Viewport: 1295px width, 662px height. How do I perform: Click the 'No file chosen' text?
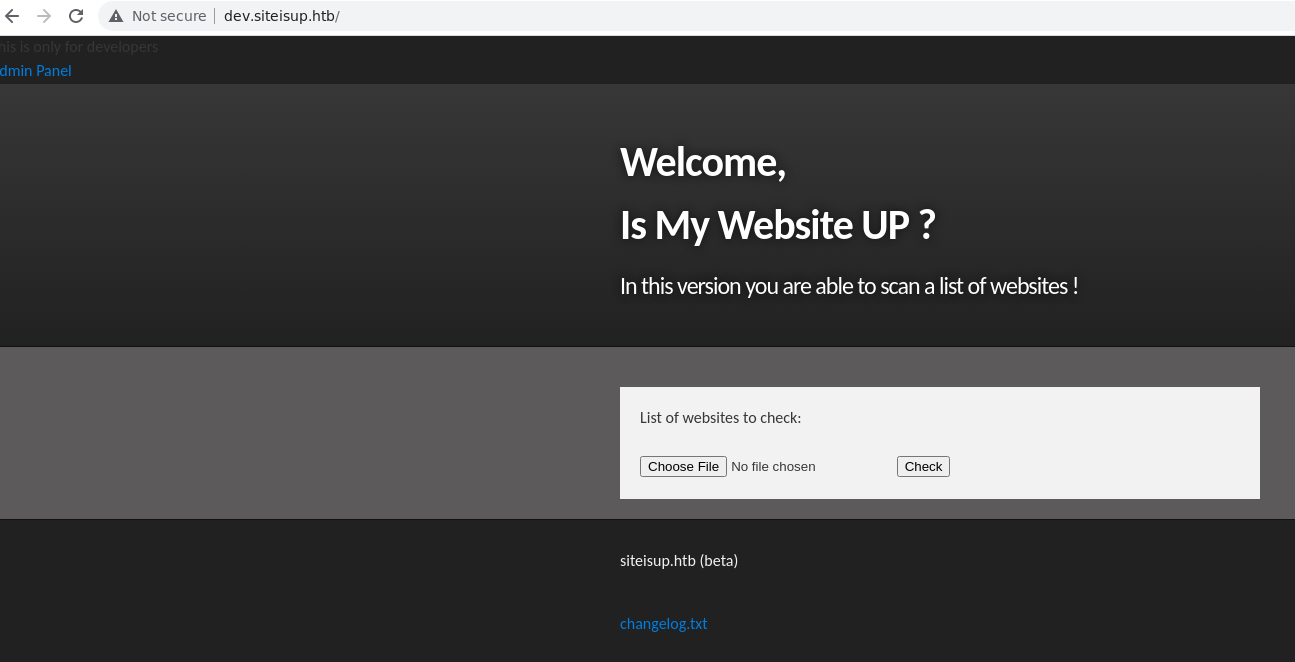[x=773, y=467]
